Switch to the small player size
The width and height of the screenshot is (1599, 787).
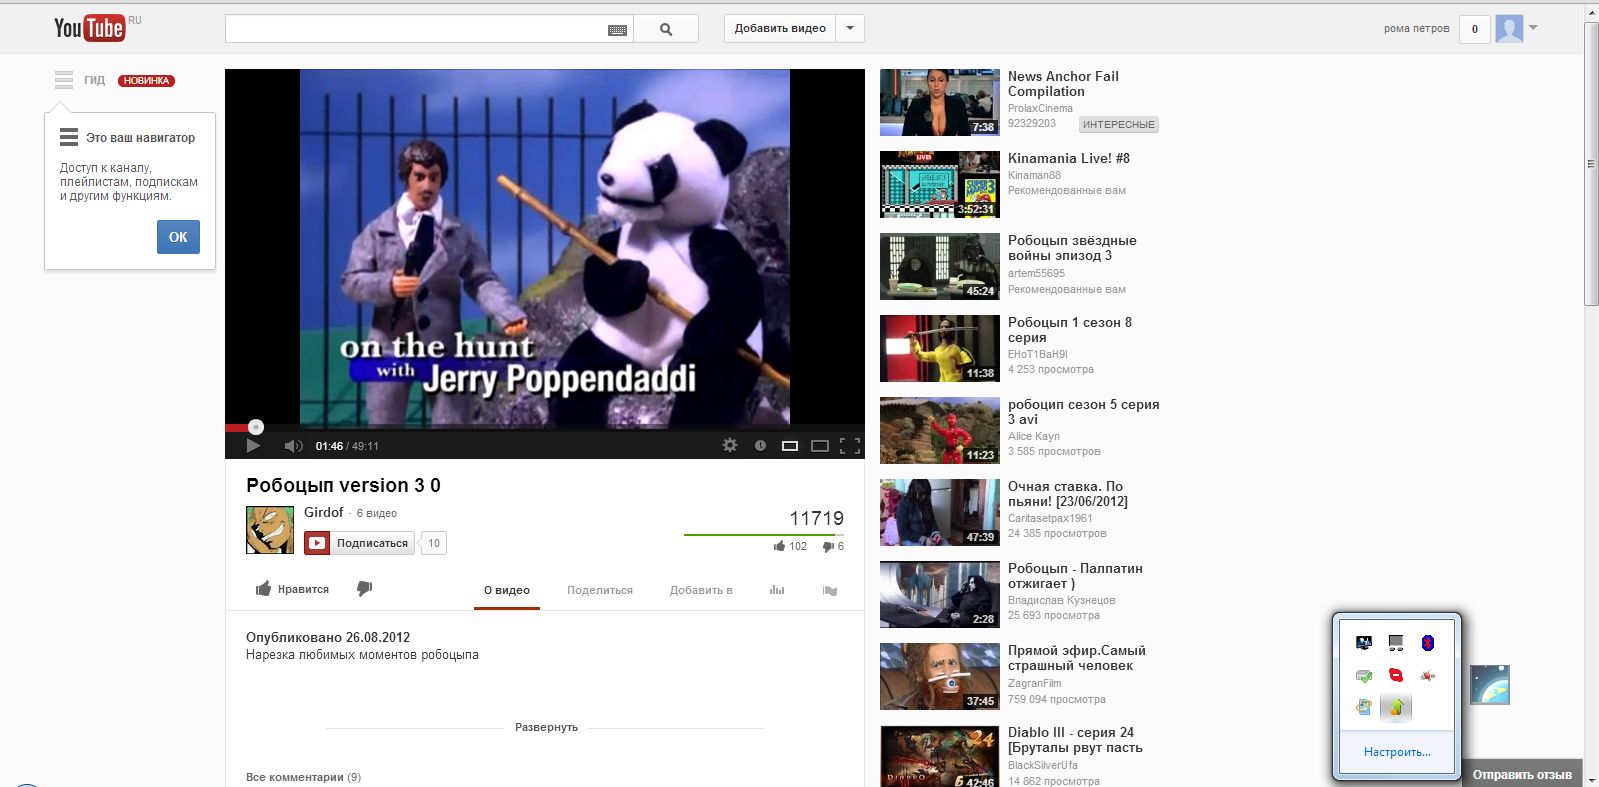pos(790,446)
